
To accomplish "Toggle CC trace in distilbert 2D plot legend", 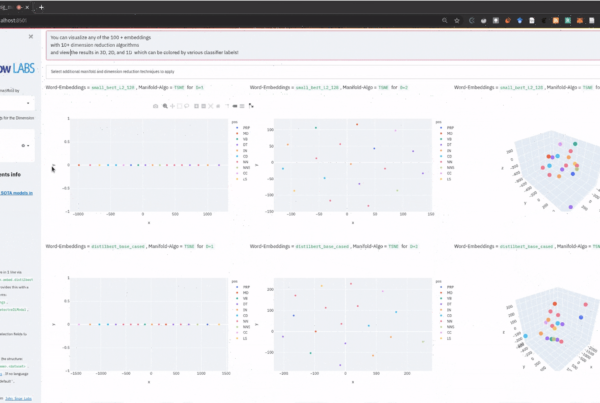I will [447, 333].
